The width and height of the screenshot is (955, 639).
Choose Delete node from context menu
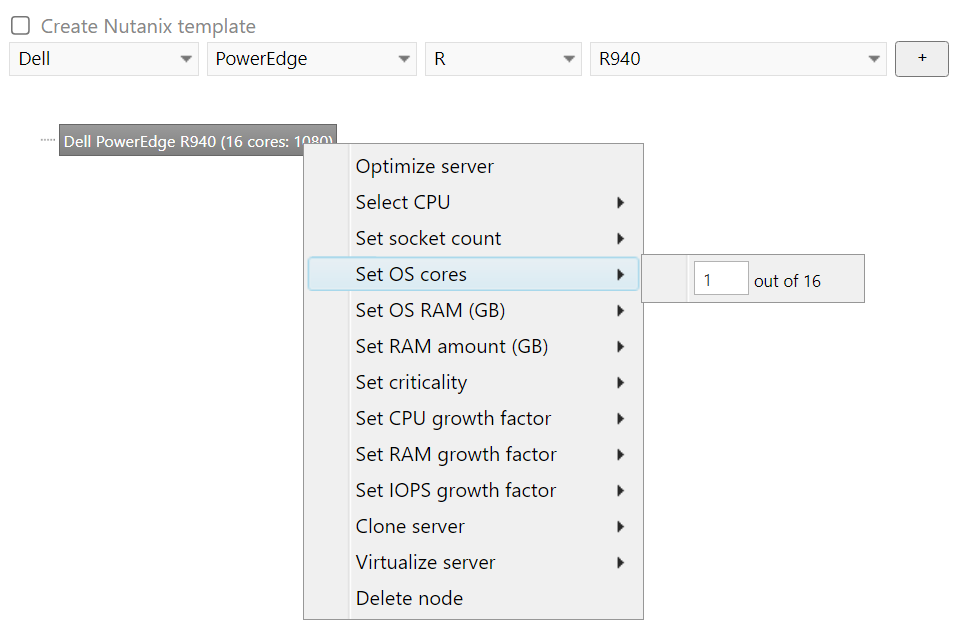410,599
